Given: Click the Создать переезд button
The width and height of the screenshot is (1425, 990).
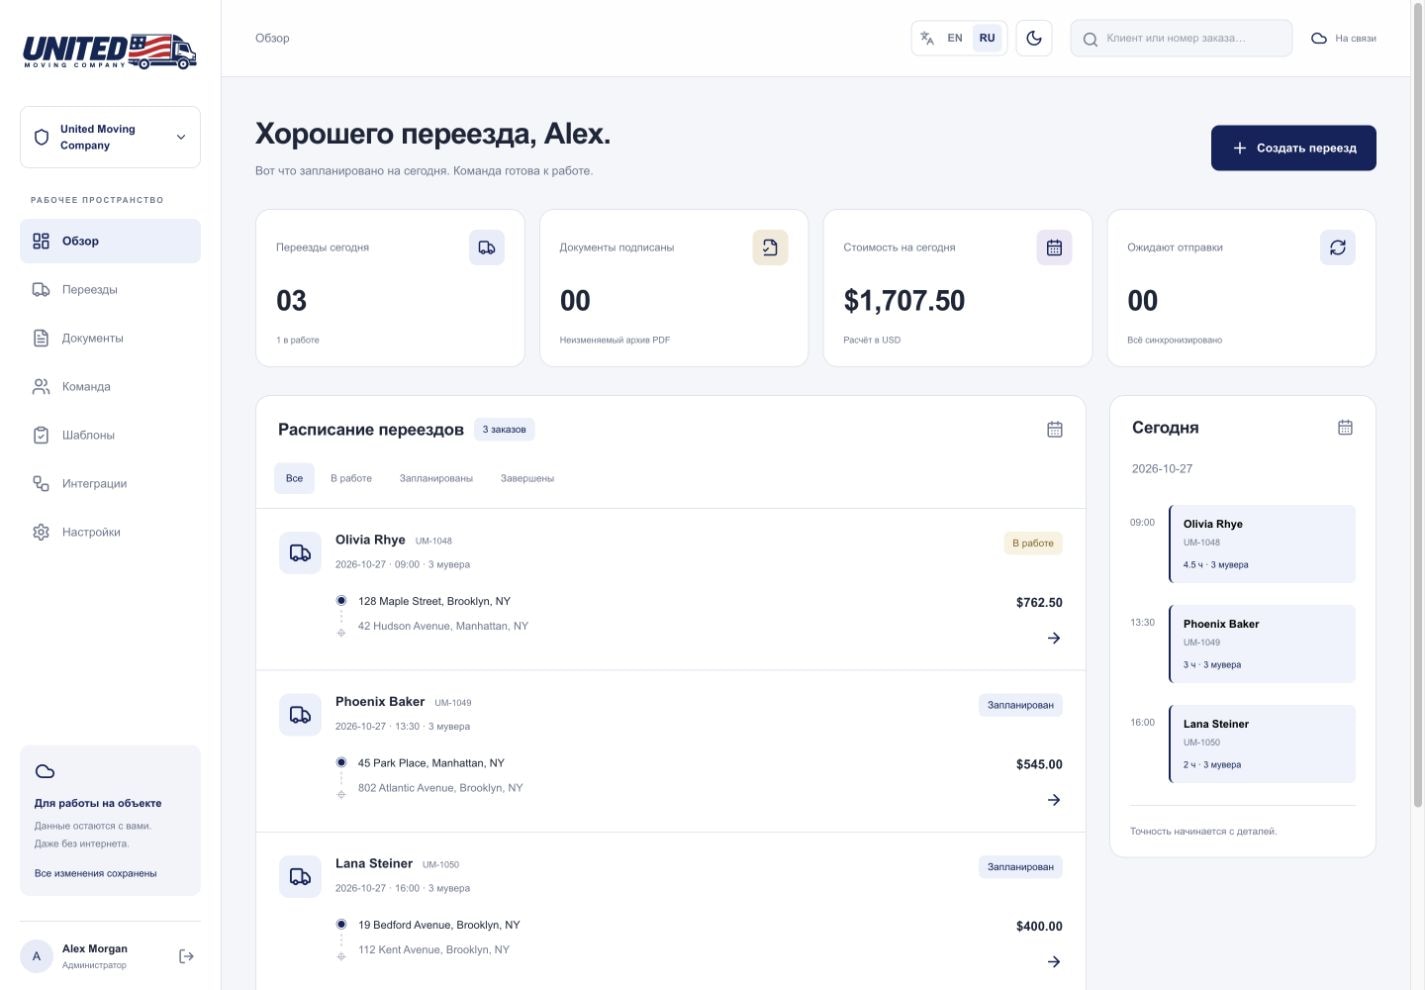Looking at the screenshot, I should click(x=1293, y=148).
